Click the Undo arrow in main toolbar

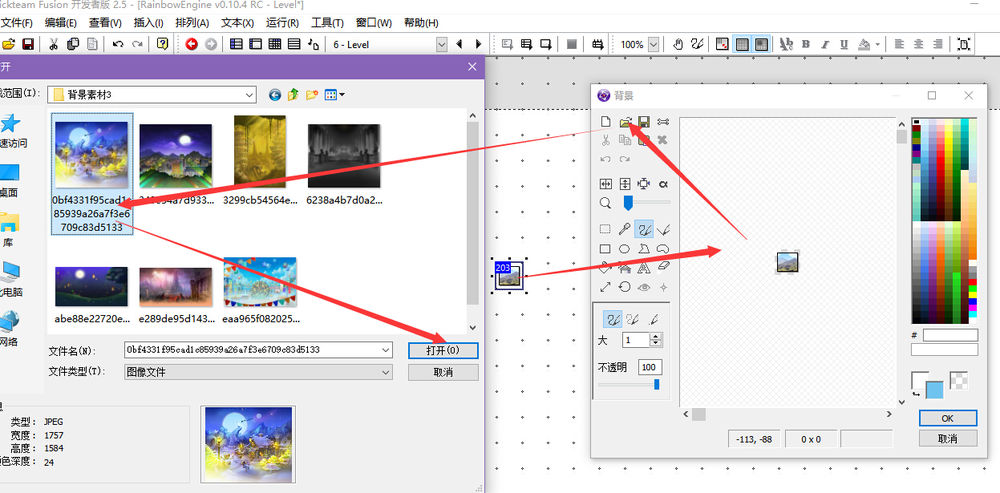pos(117,44)
